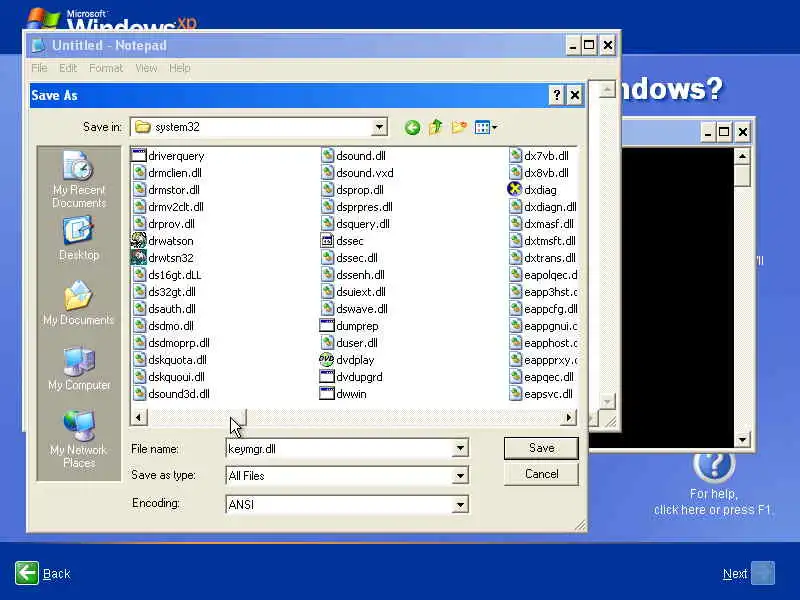This screenshot has height=600, width=800.
Task: Click the Cancel button
Action: click(541, 474)
